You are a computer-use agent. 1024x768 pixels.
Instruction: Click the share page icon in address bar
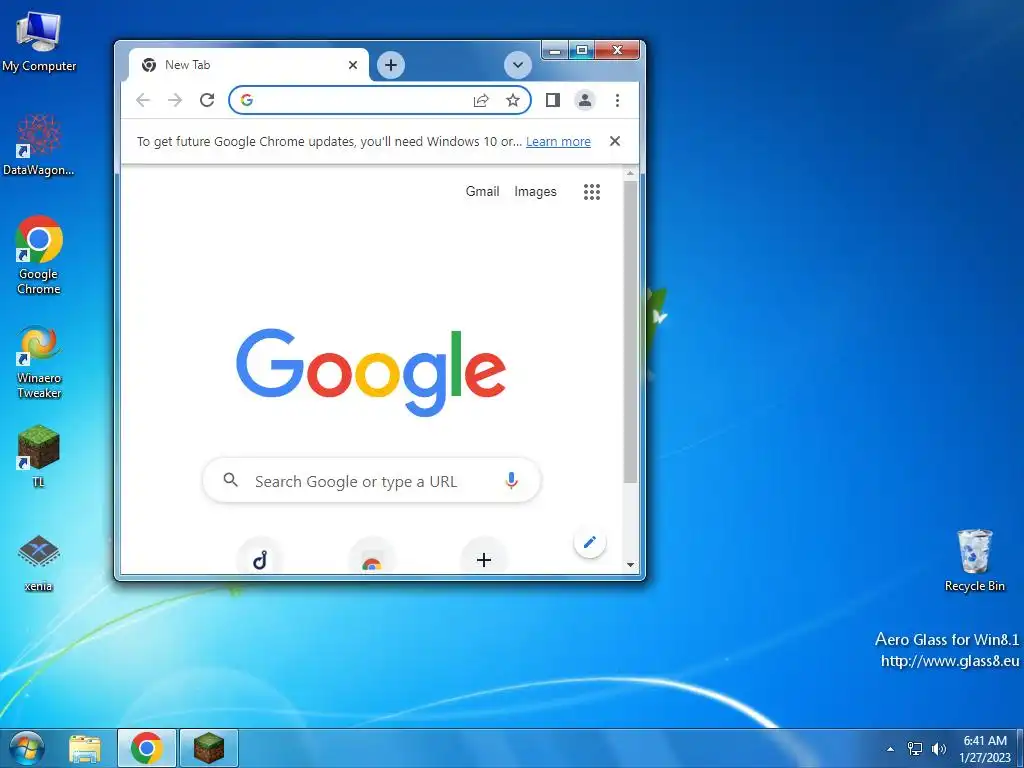tap(481, 100)
